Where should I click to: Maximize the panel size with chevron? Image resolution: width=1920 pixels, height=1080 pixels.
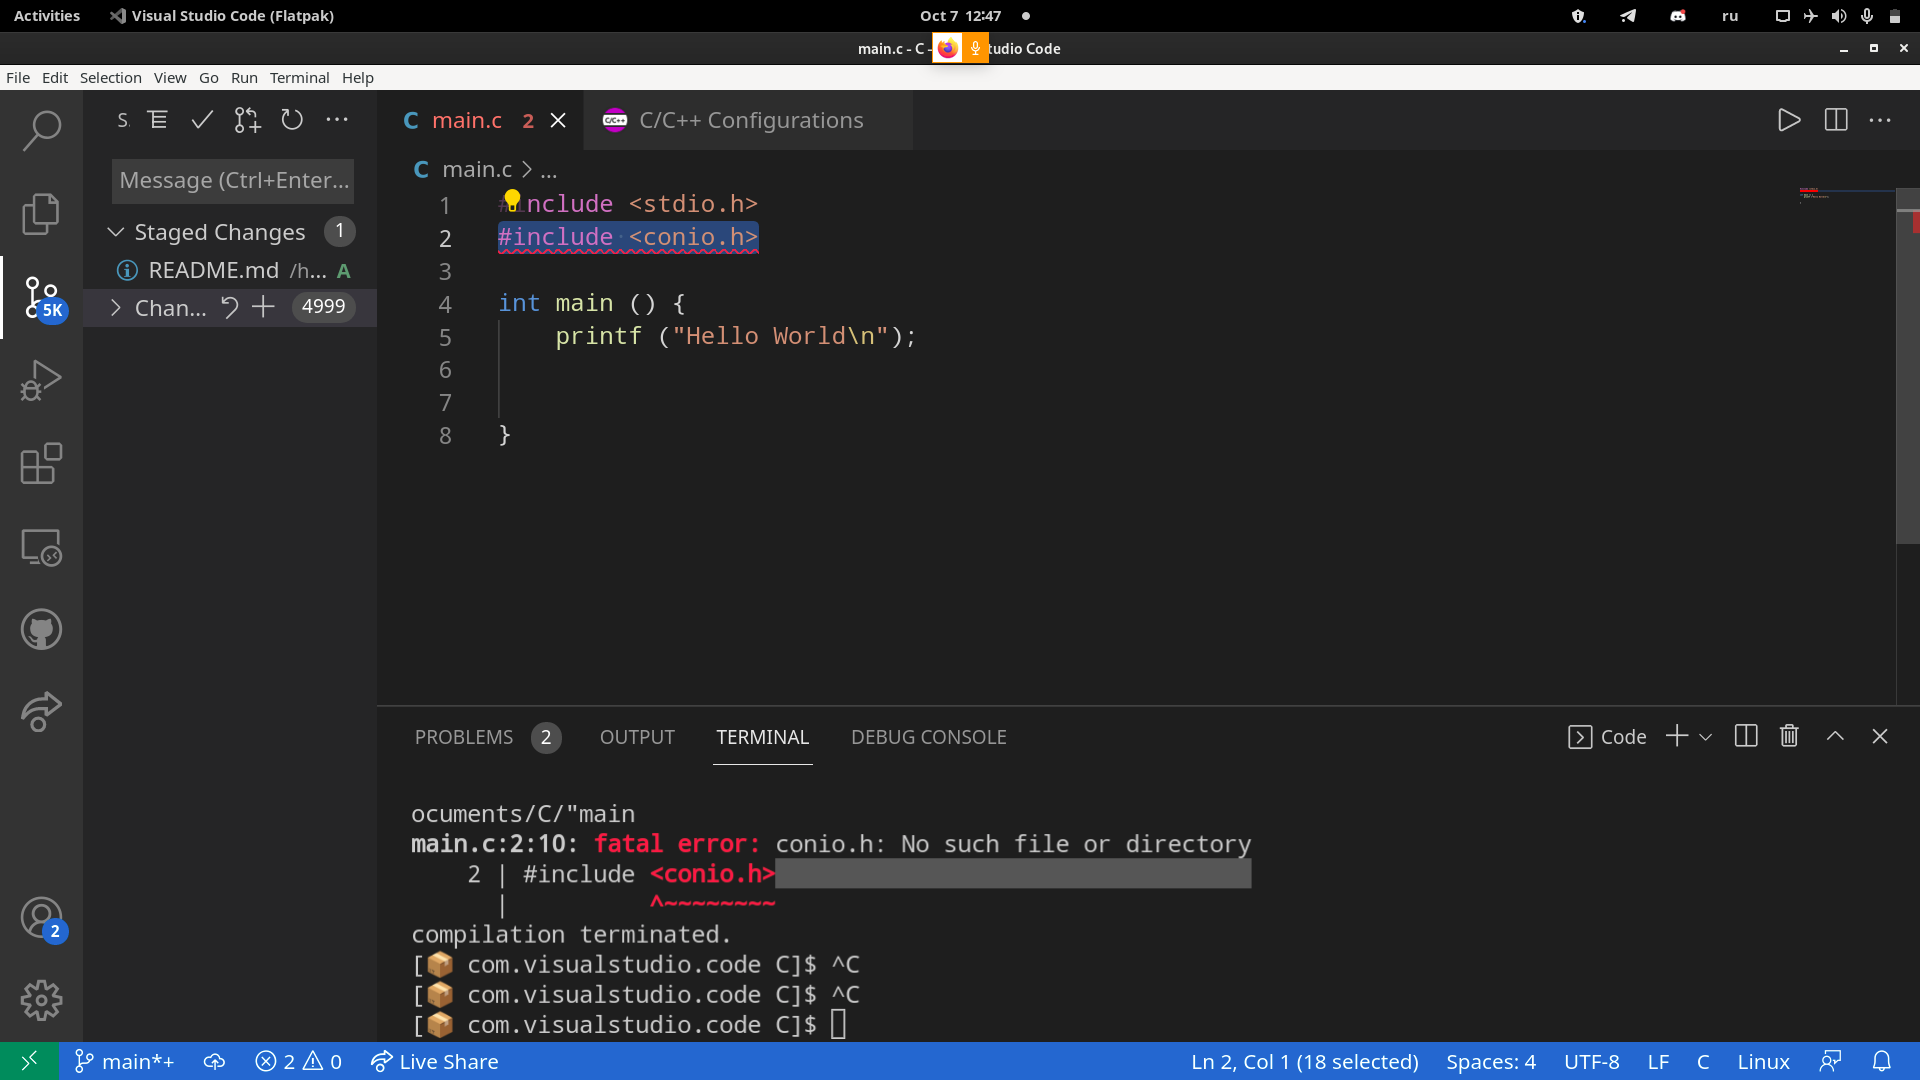point(1835,737)
